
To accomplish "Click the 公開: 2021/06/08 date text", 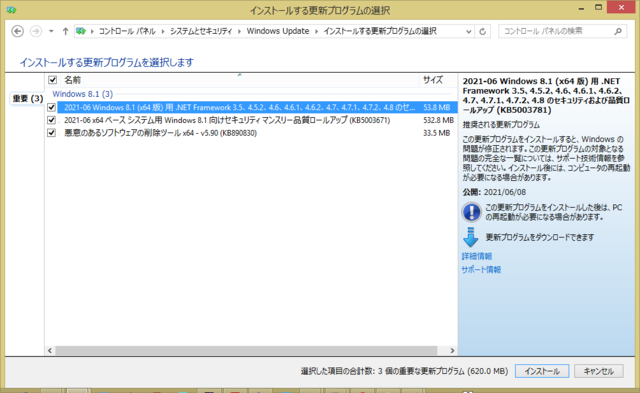I will tap(494, 192).
